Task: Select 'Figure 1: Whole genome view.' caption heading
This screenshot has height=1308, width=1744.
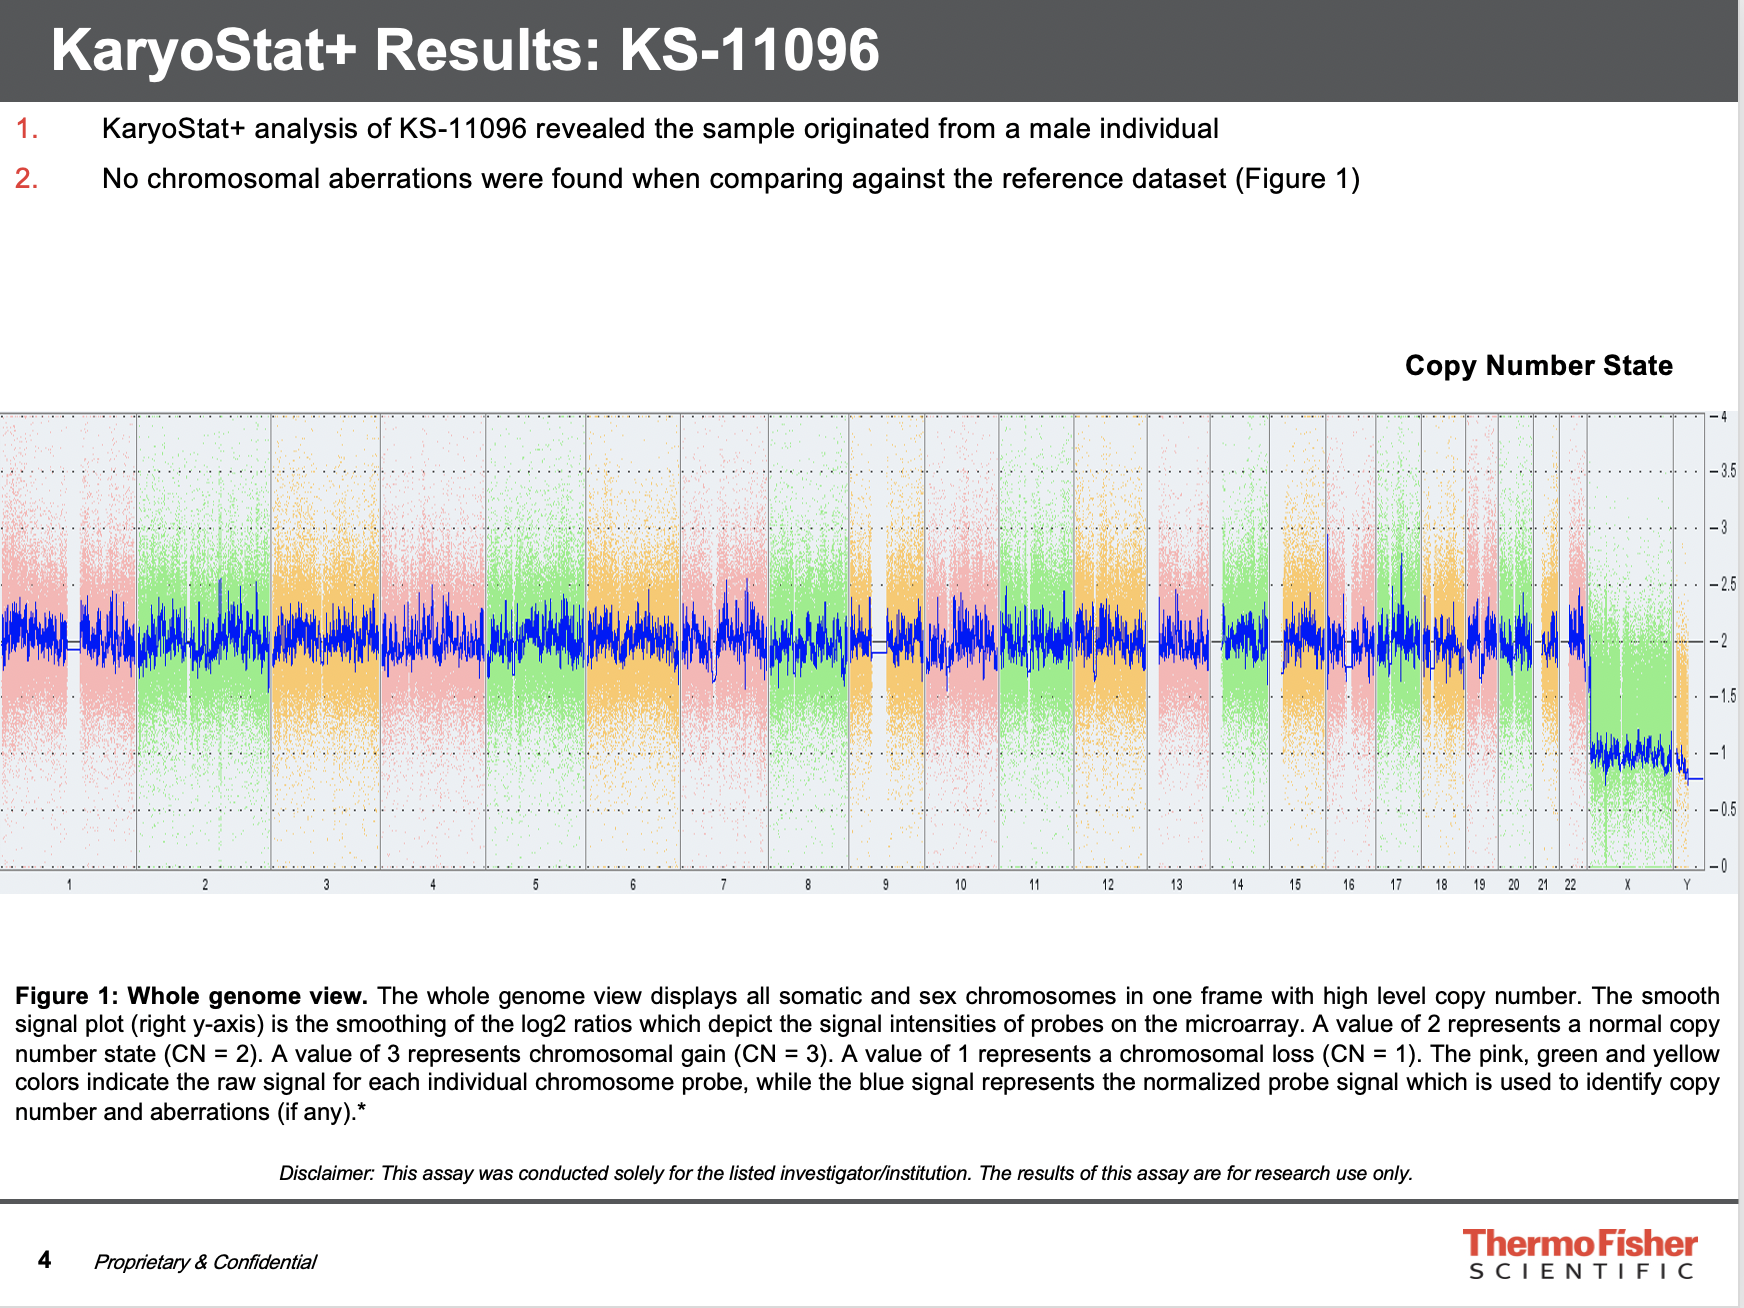Action: tap(192, 996)
